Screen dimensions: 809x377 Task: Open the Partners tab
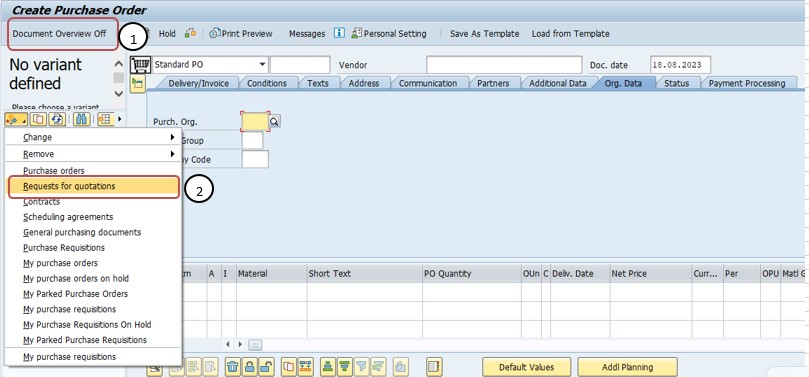point(493,83)
